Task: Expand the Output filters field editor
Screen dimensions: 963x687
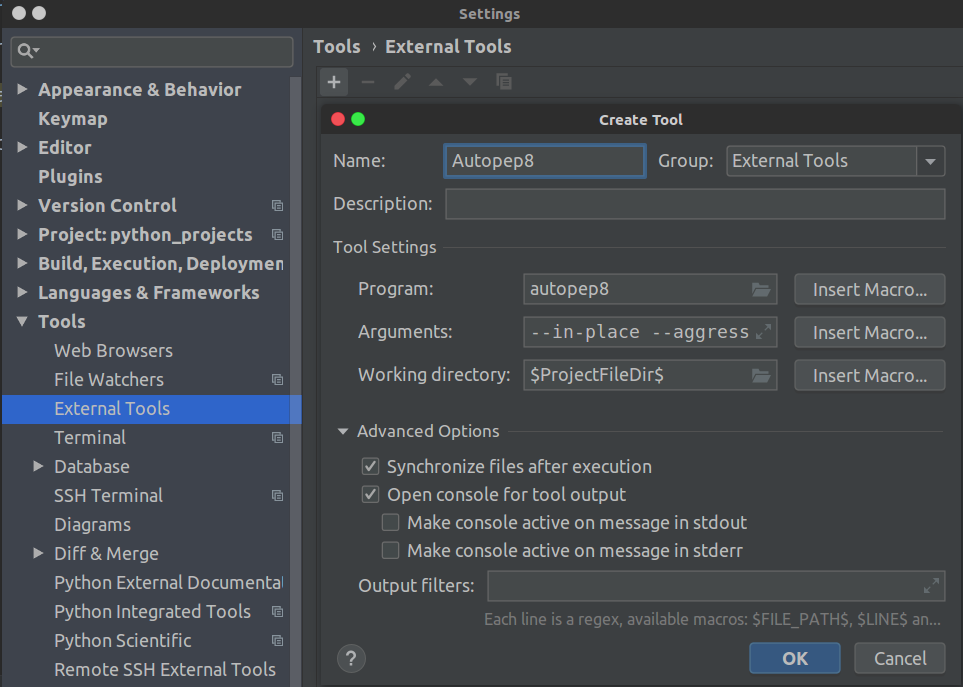Action: tap(931, 586)
